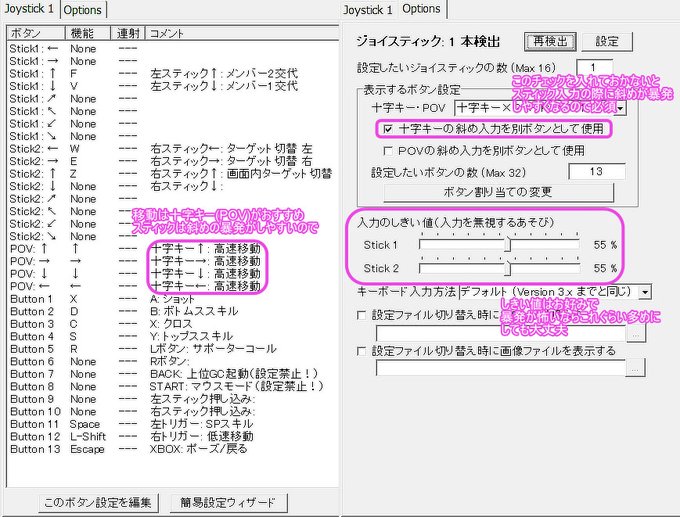
Task: Select the Stick1: ↑ row with F
Action: (x=173, y=74)
